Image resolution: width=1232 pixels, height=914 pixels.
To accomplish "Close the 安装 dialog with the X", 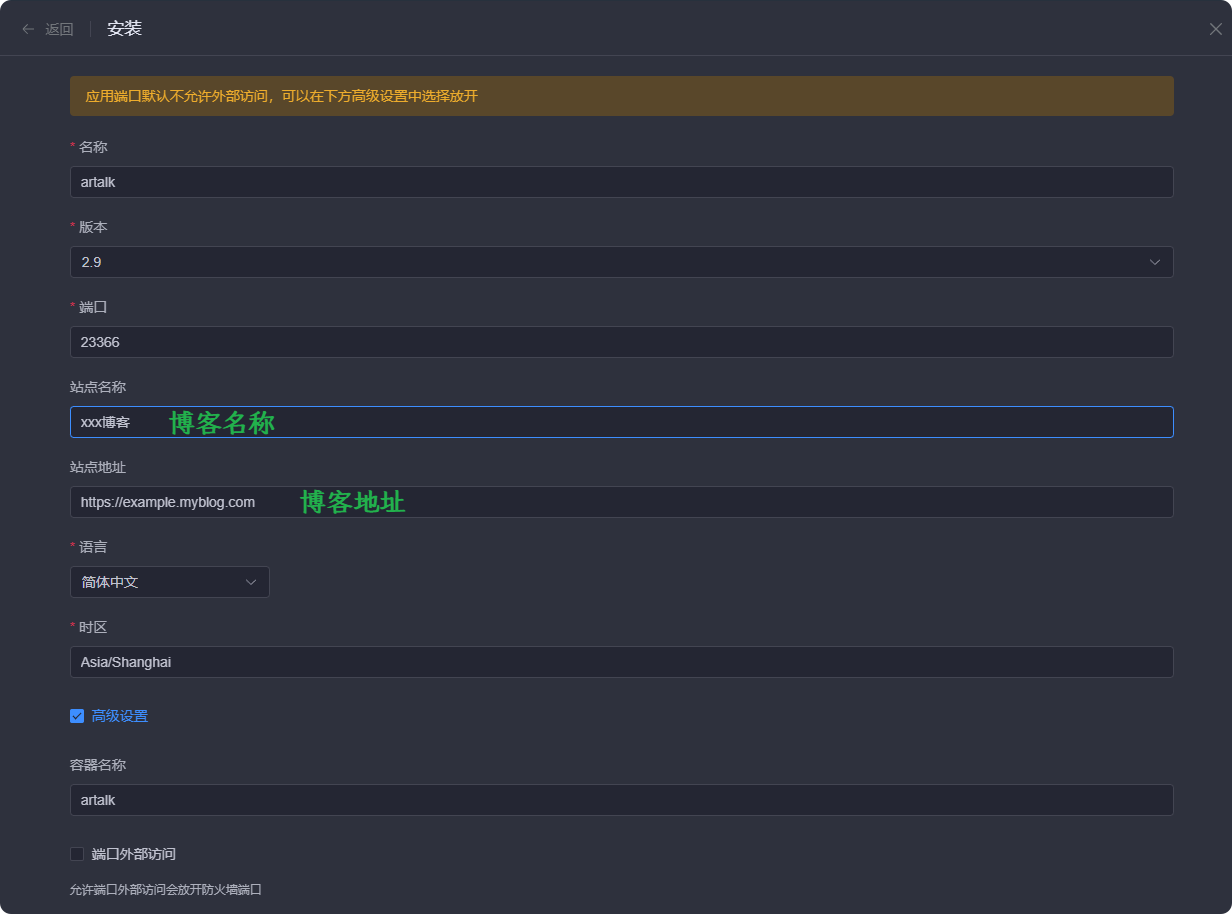I will (1215, 29).
